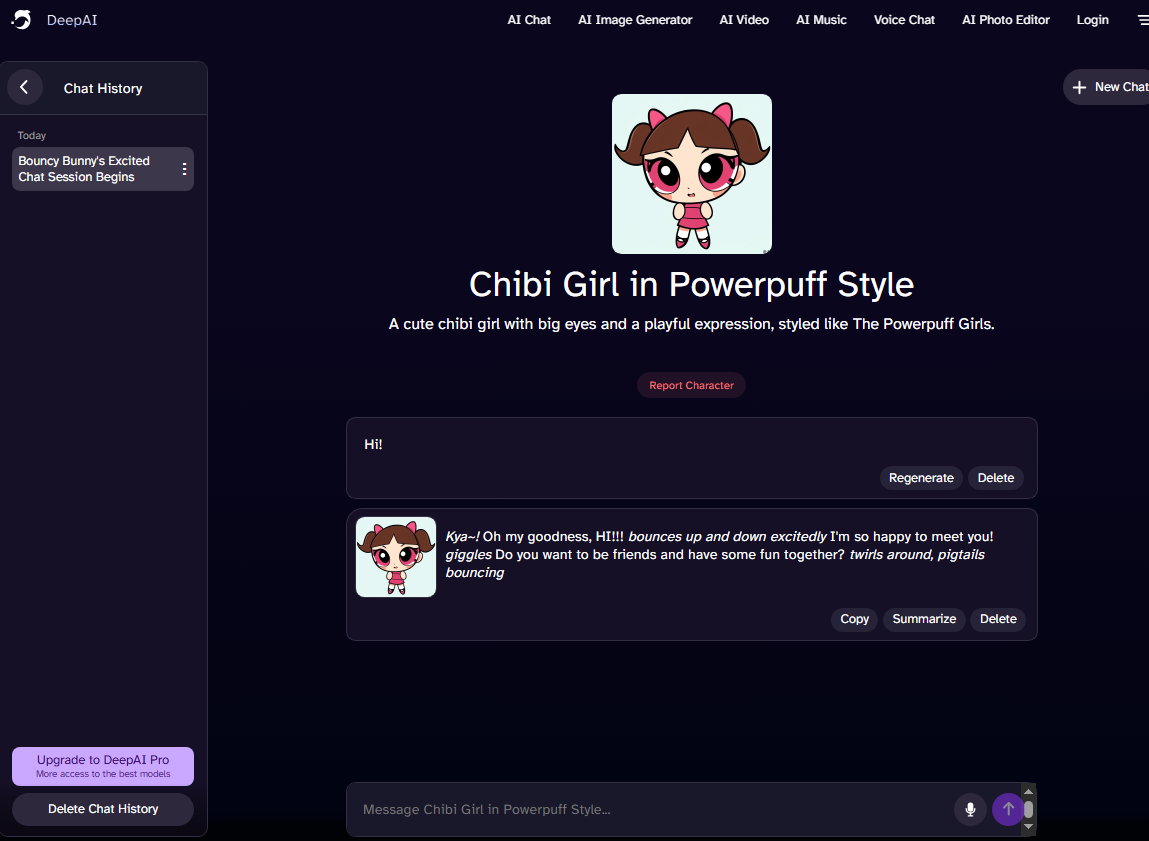The width and height of the screenshot is (1149, 841).
Task: Click the character description mentioning Powerpuff Girls
Action: (691, 324)
